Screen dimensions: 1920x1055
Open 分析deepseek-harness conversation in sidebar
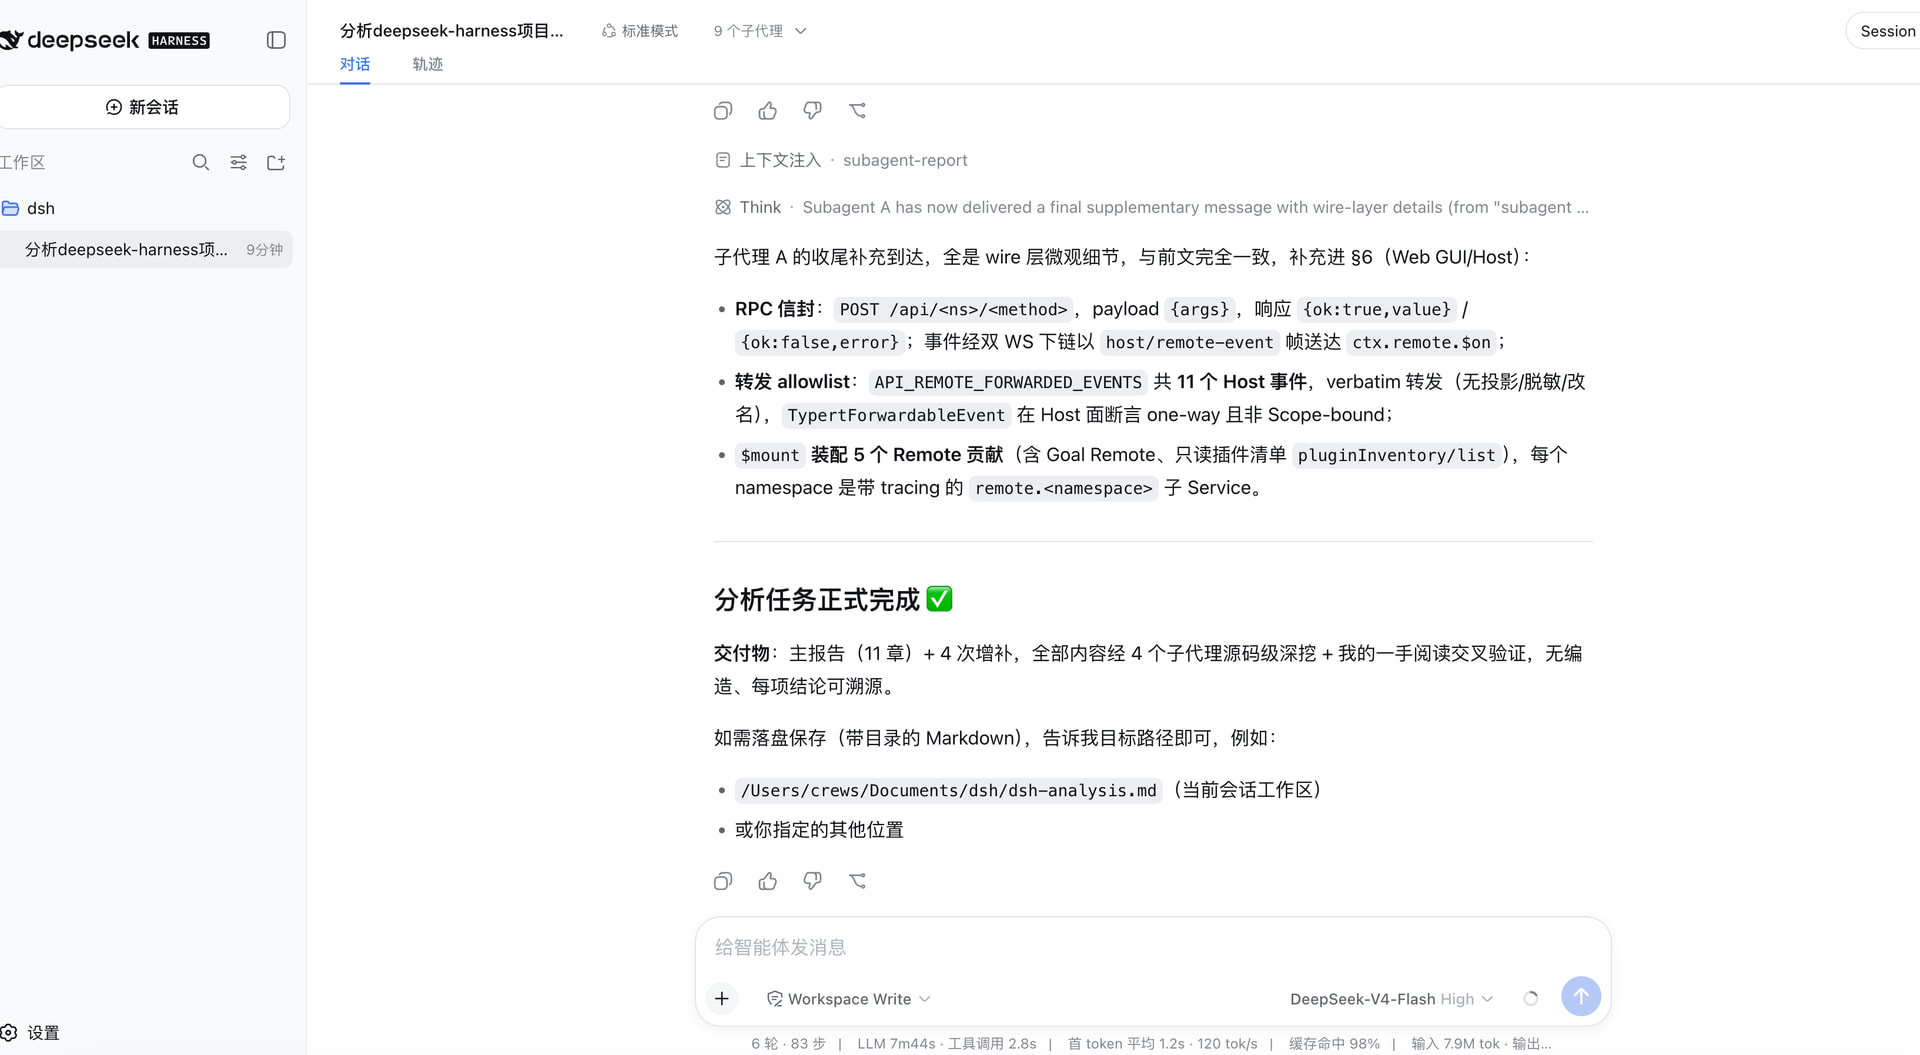[145, 249]
